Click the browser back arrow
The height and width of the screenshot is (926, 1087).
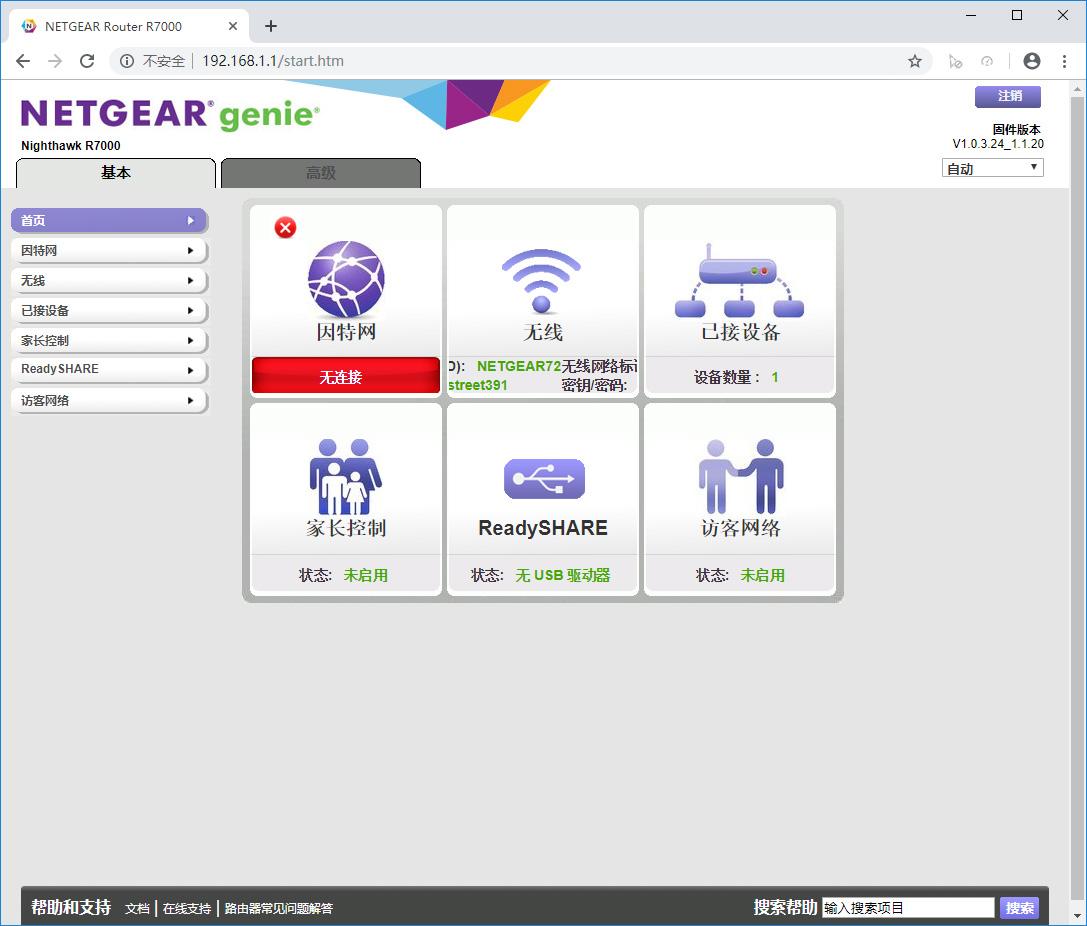coord(23,61)
